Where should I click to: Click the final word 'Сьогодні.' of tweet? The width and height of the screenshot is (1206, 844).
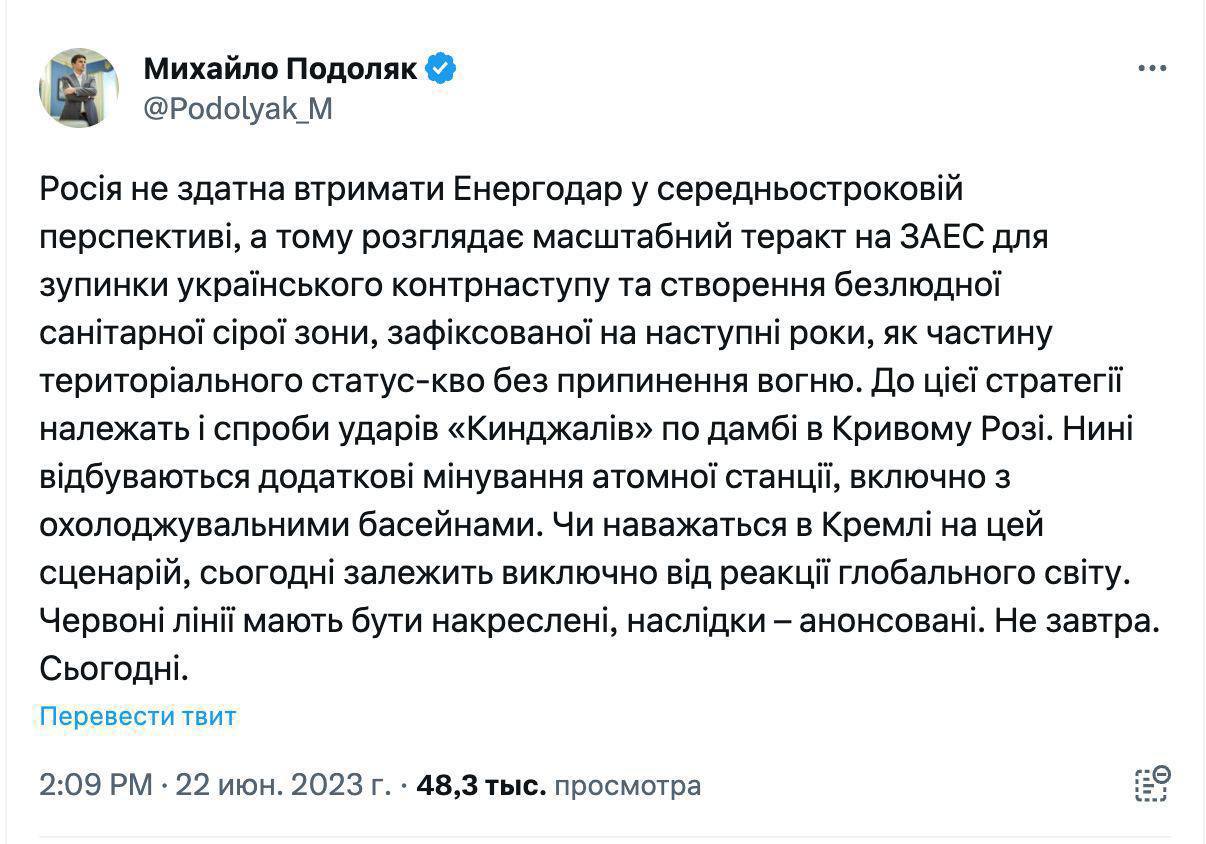pos(114,668)
